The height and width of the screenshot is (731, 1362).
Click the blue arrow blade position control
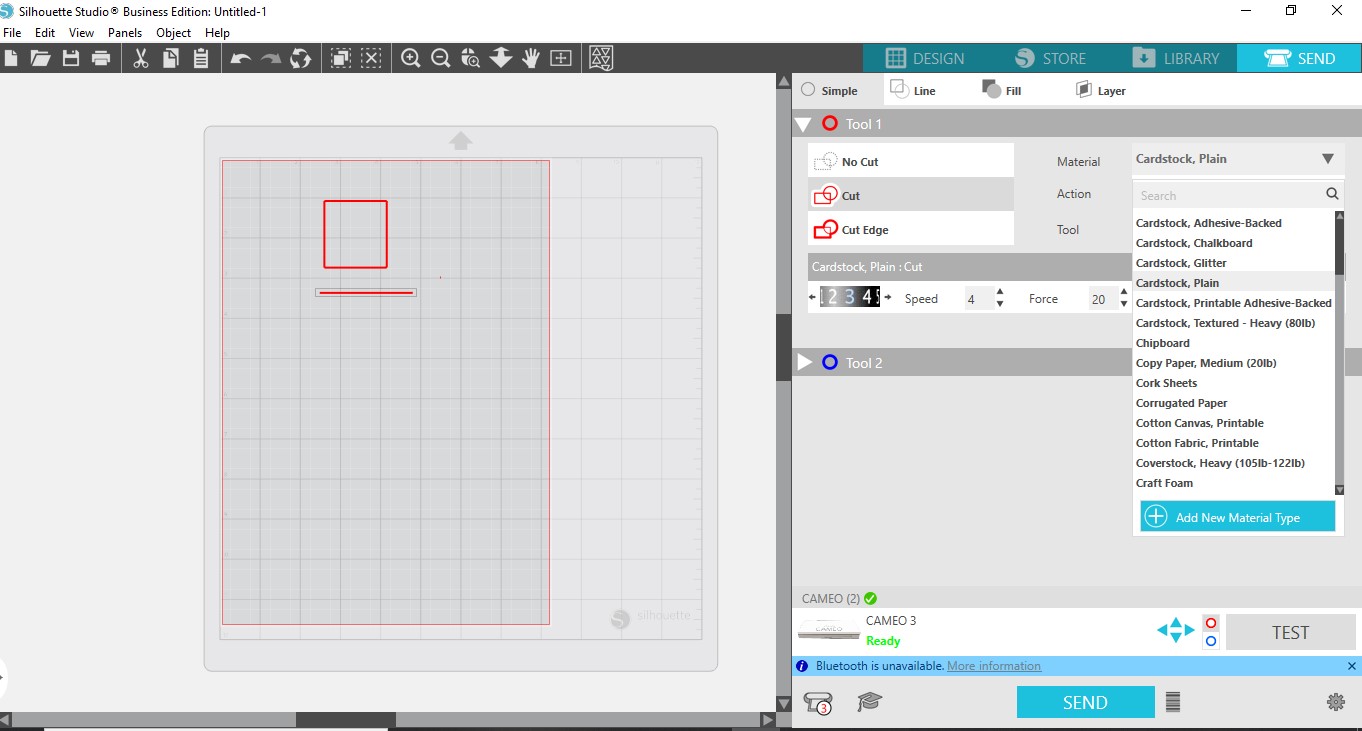point(1176,630)
